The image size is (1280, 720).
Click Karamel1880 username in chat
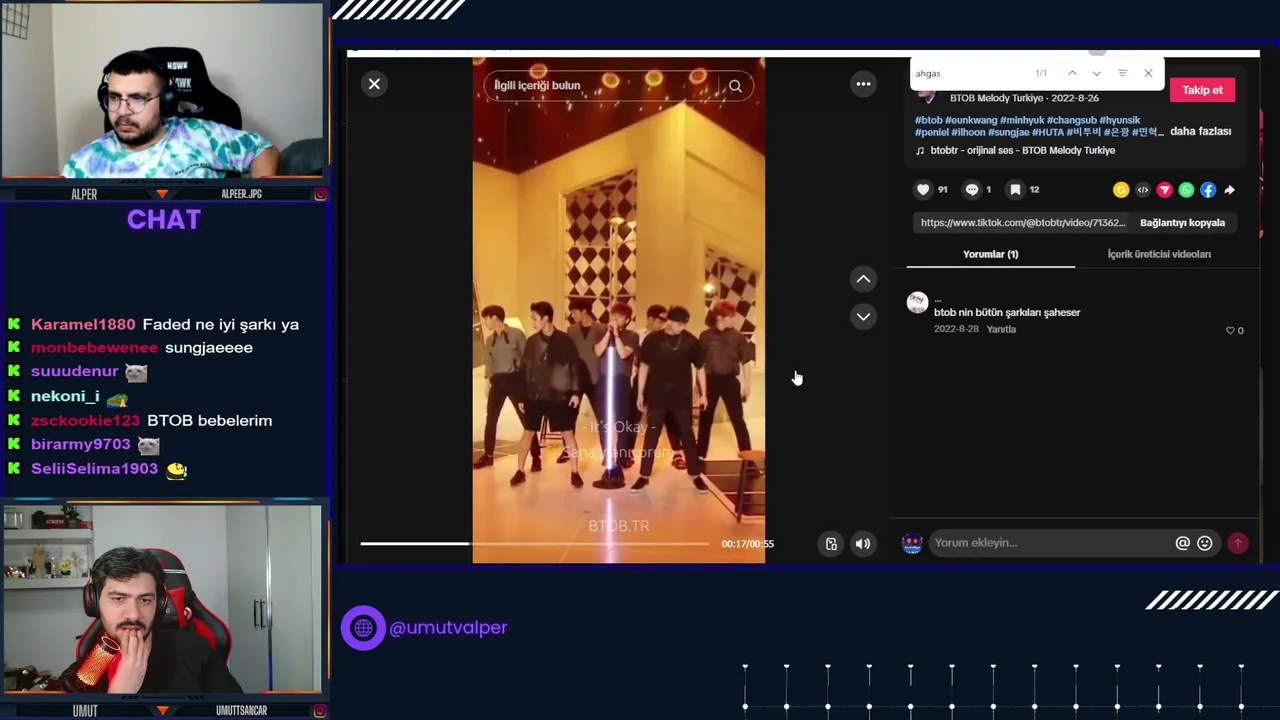(x=83, y=324)
